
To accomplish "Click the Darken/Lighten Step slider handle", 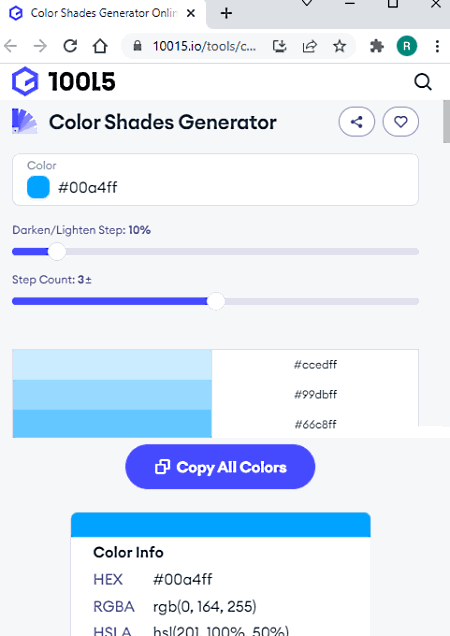I will click(57, 252).
